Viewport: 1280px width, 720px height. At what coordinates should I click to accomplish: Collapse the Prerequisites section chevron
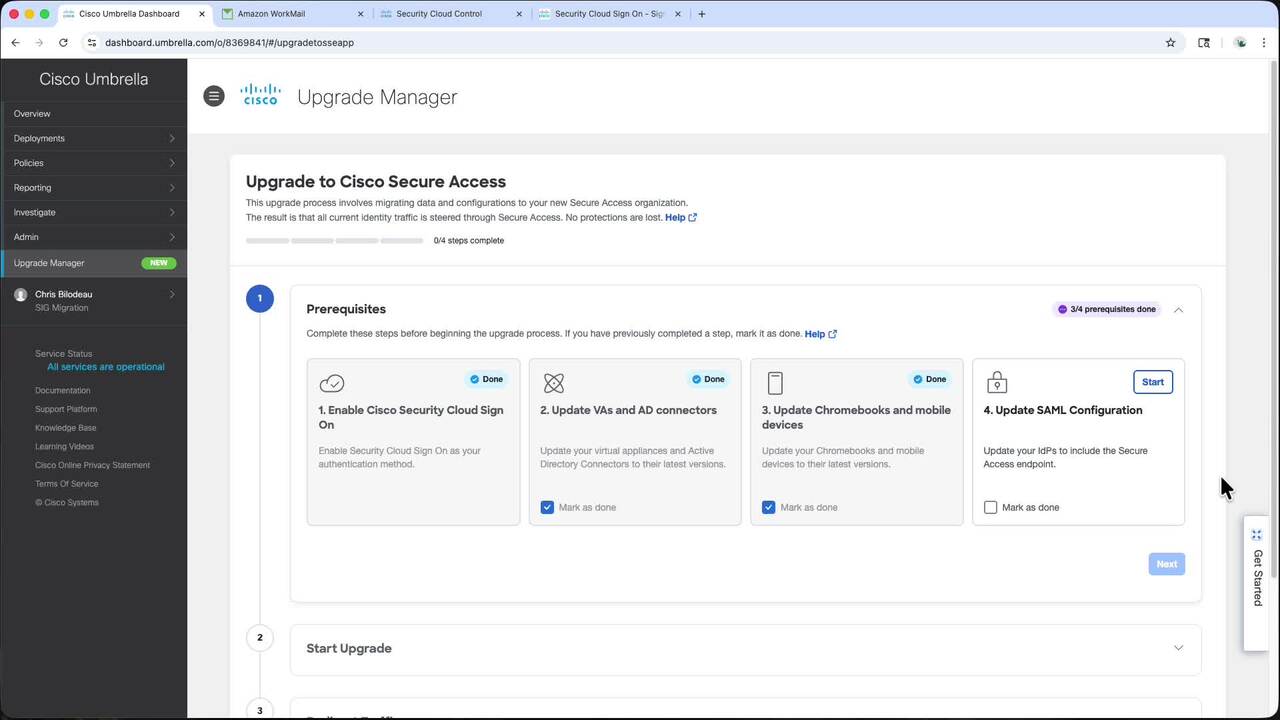pyautogui.click(x=1178, y=310)
